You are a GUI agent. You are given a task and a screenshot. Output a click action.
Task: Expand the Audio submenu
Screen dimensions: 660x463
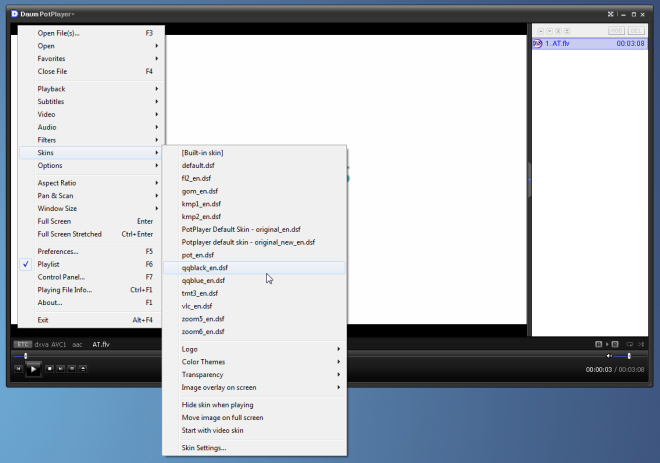coord(91,127)
